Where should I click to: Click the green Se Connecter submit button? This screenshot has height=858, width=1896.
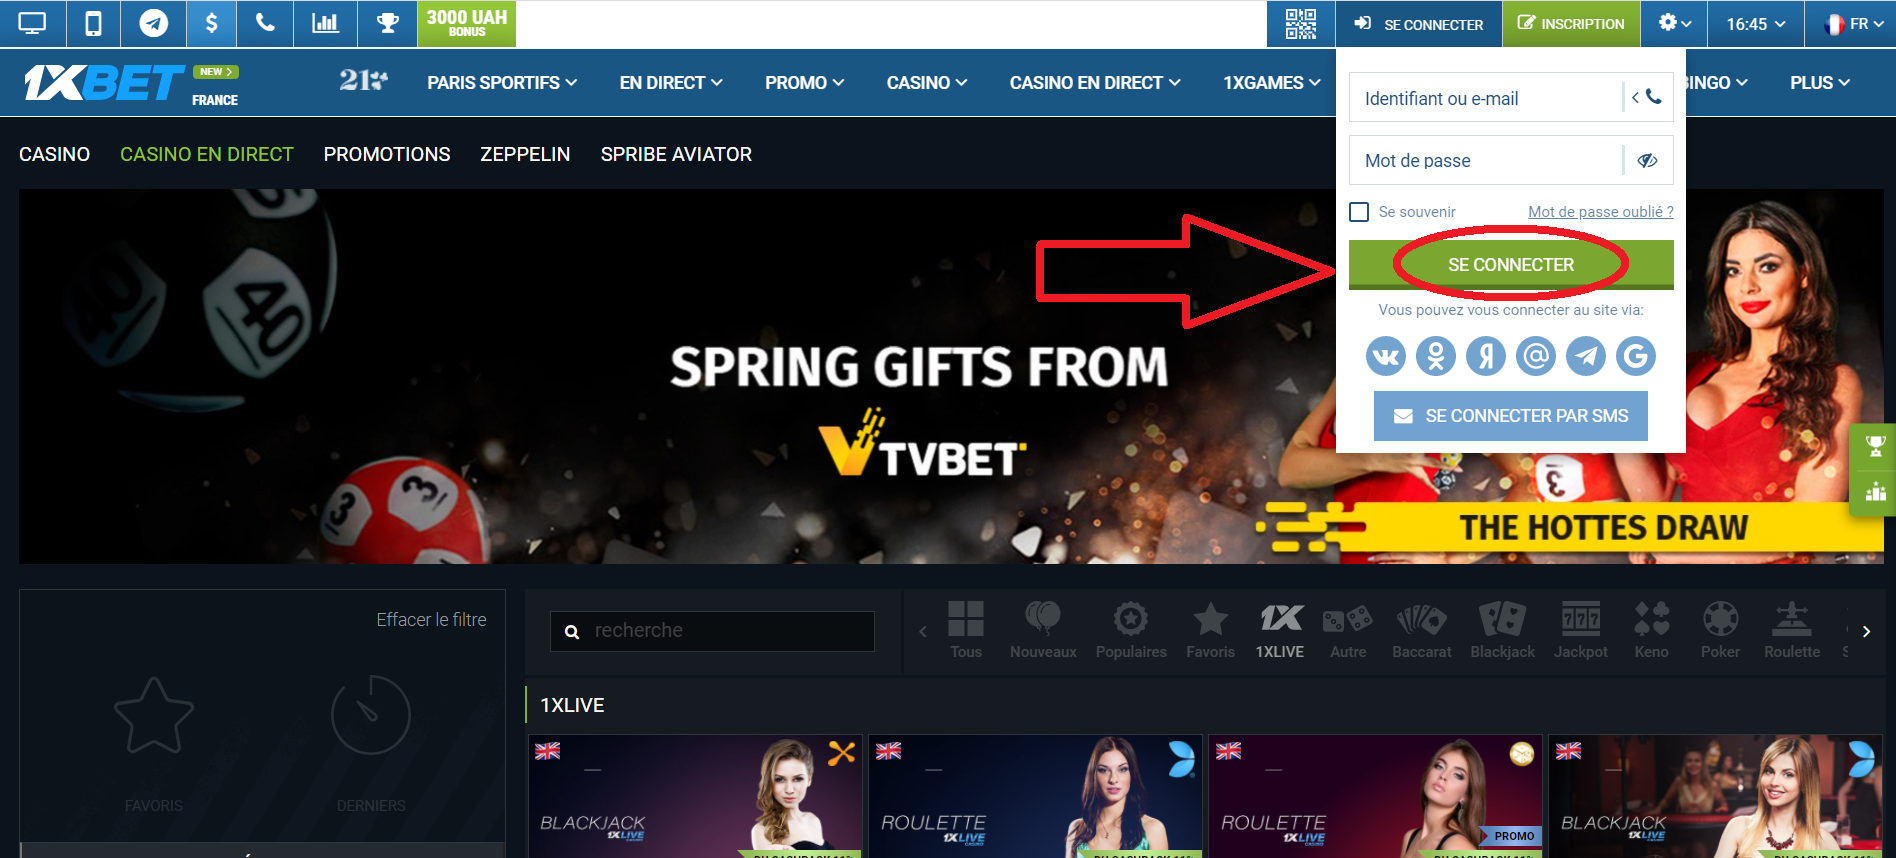[x=1511, y=265]
